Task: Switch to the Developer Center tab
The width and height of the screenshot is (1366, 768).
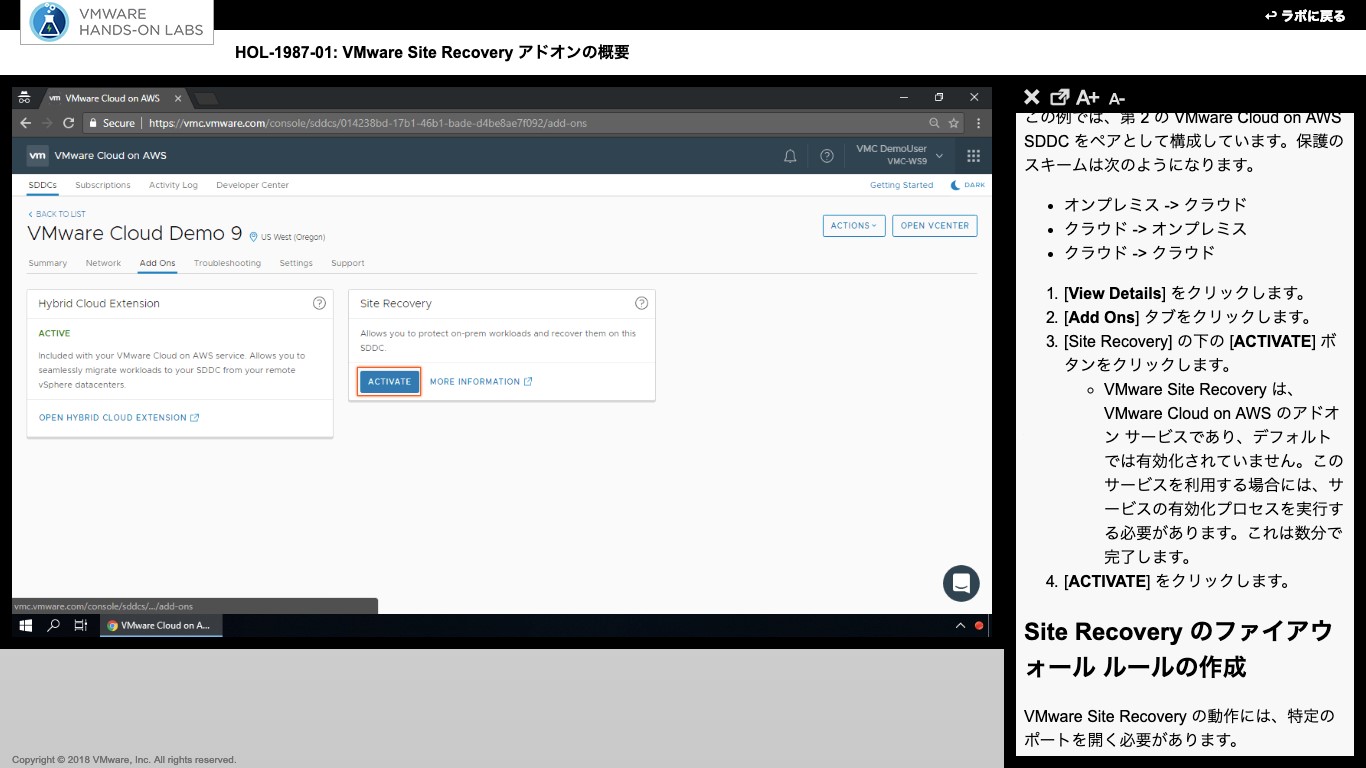Action: click(252, 185)
